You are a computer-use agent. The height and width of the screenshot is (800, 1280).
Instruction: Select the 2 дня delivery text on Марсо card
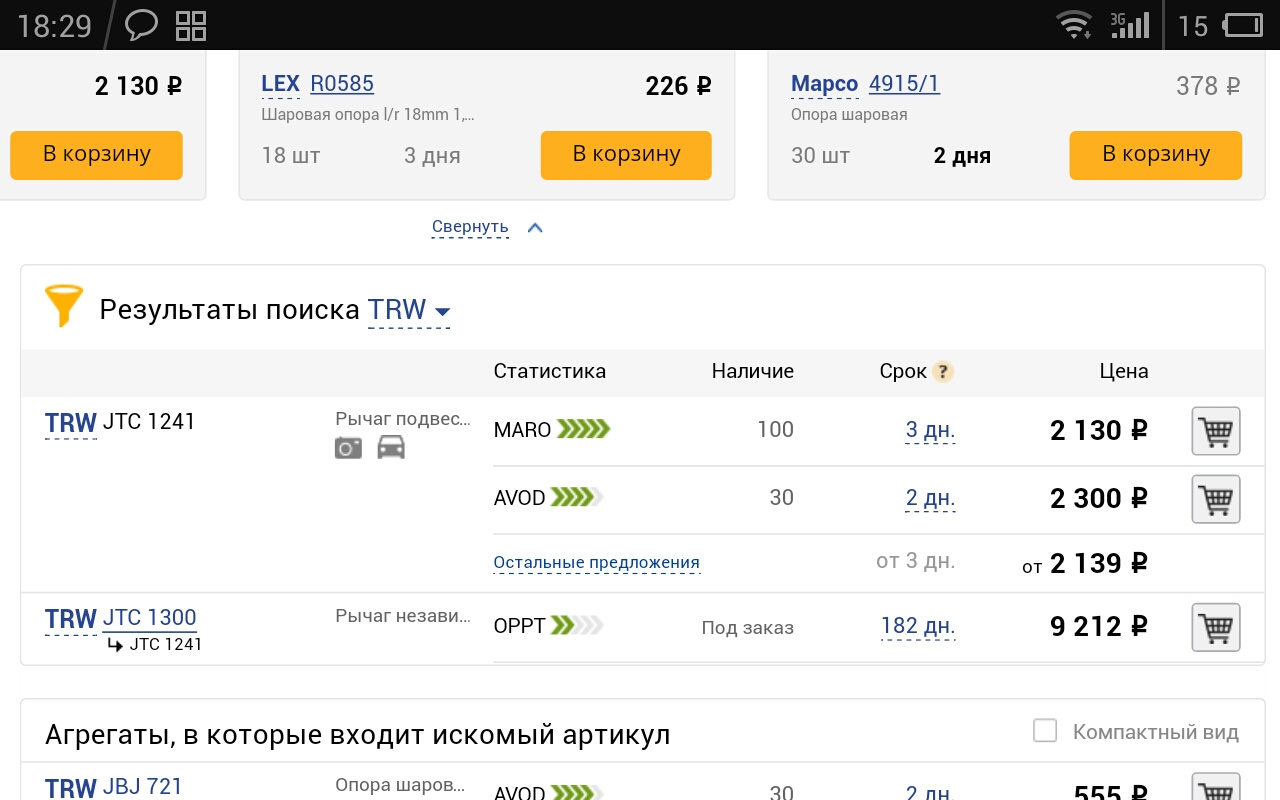962,156
